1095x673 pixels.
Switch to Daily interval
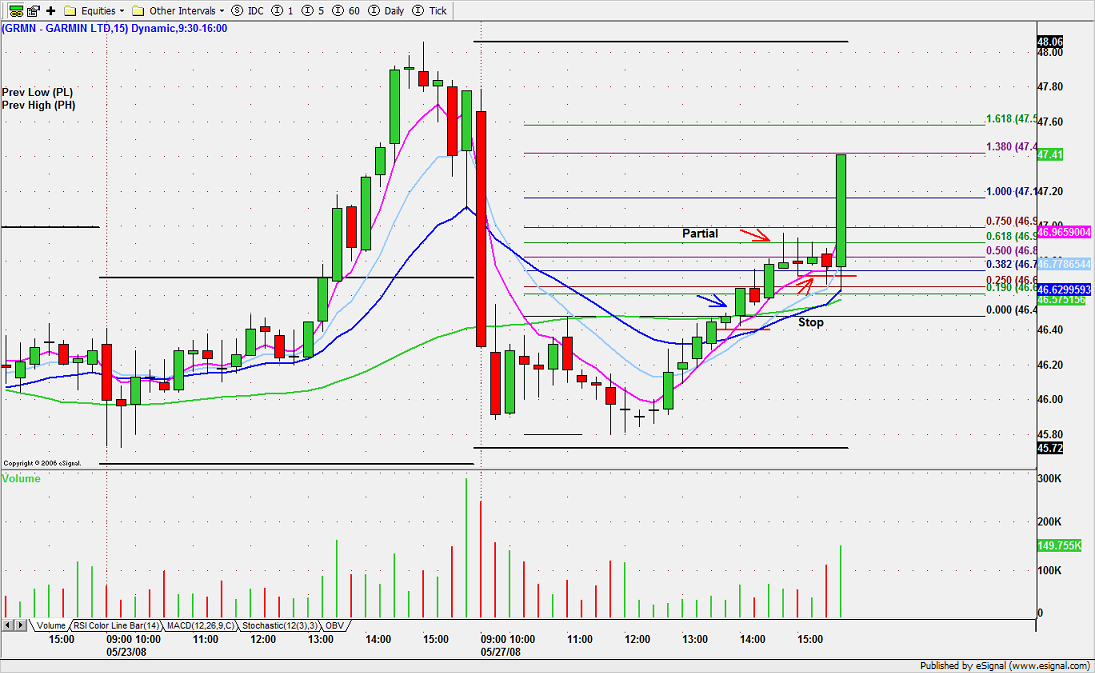[386, 10]
